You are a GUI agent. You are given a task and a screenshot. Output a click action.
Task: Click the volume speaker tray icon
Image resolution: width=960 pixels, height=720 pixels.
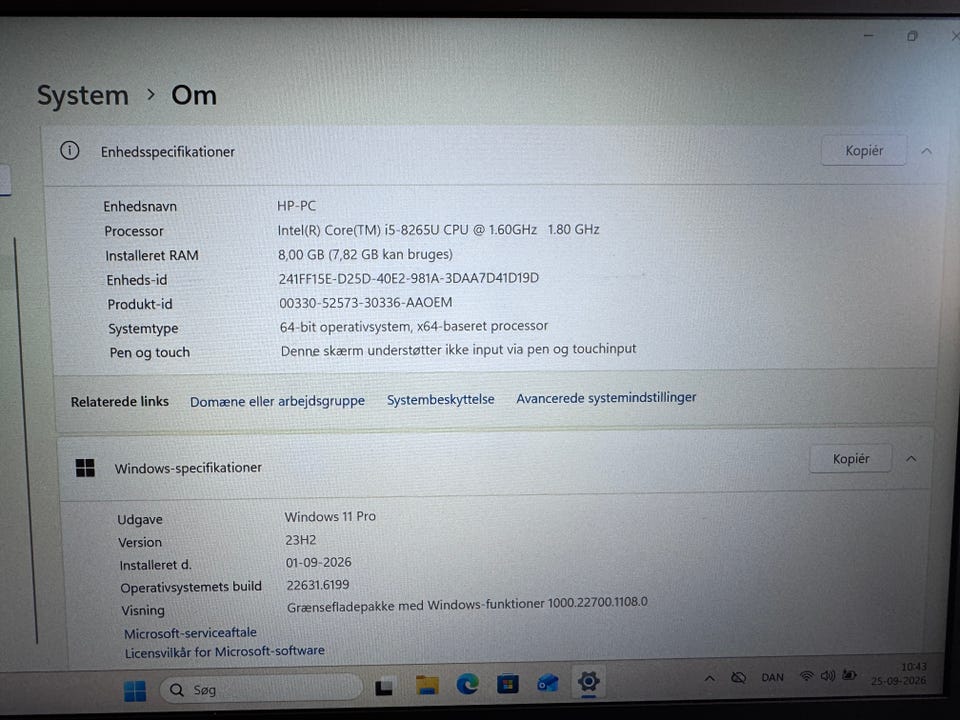click(828, 676)
